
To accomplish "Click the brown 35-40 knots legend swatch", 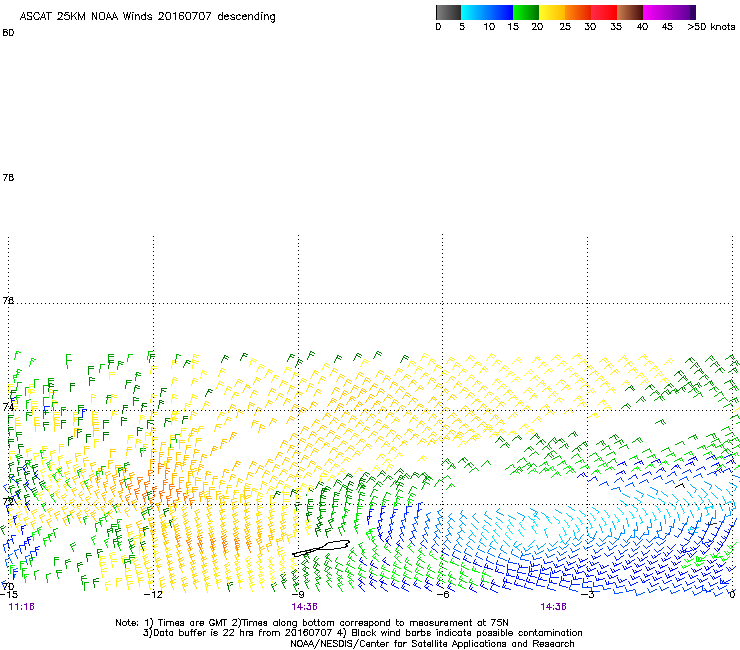I will [x=630, y=12].
